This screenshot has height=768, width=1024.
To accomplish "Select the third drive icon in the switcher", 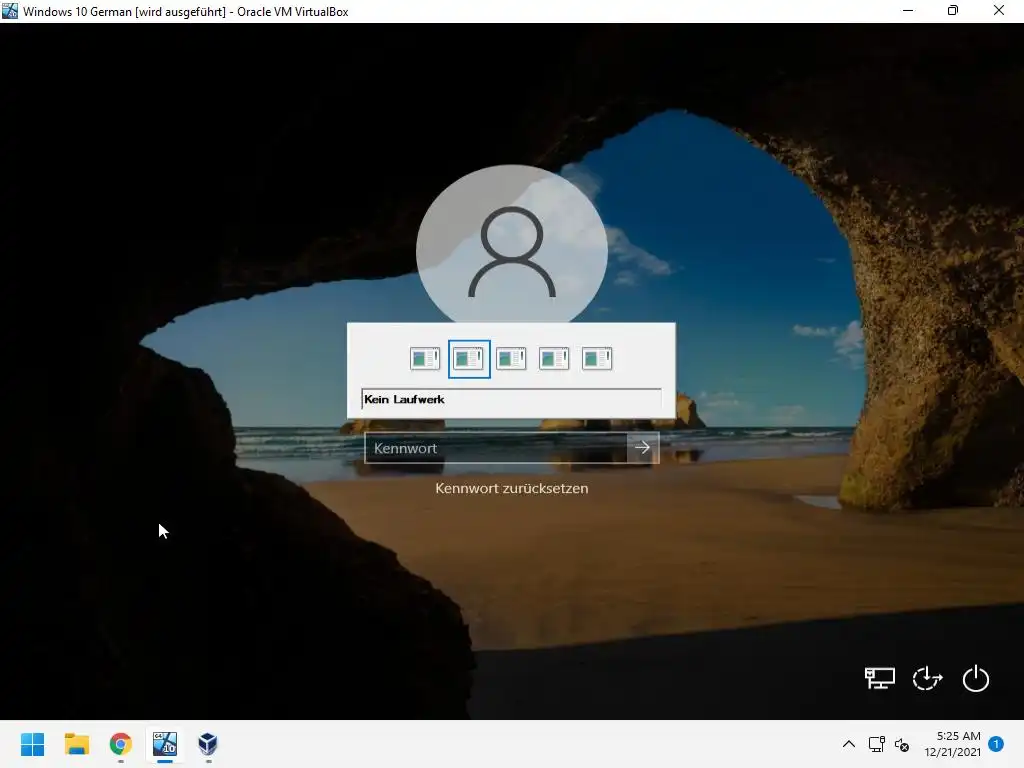I will click(511, 359).
